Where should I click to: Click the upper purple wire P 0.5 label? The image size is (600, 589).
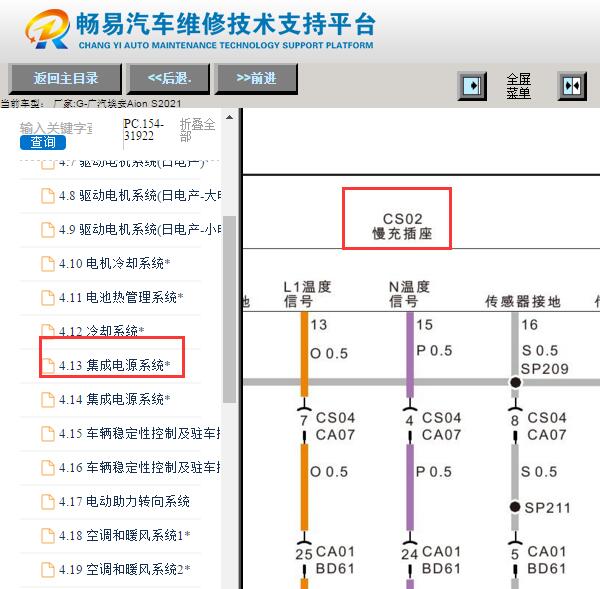pos(434,351)
